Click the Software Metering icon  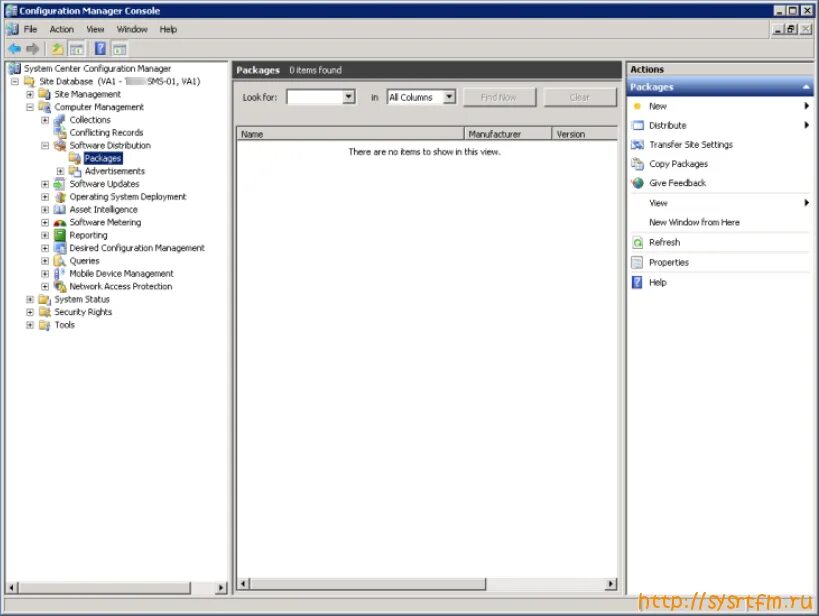tap(60, 223)
